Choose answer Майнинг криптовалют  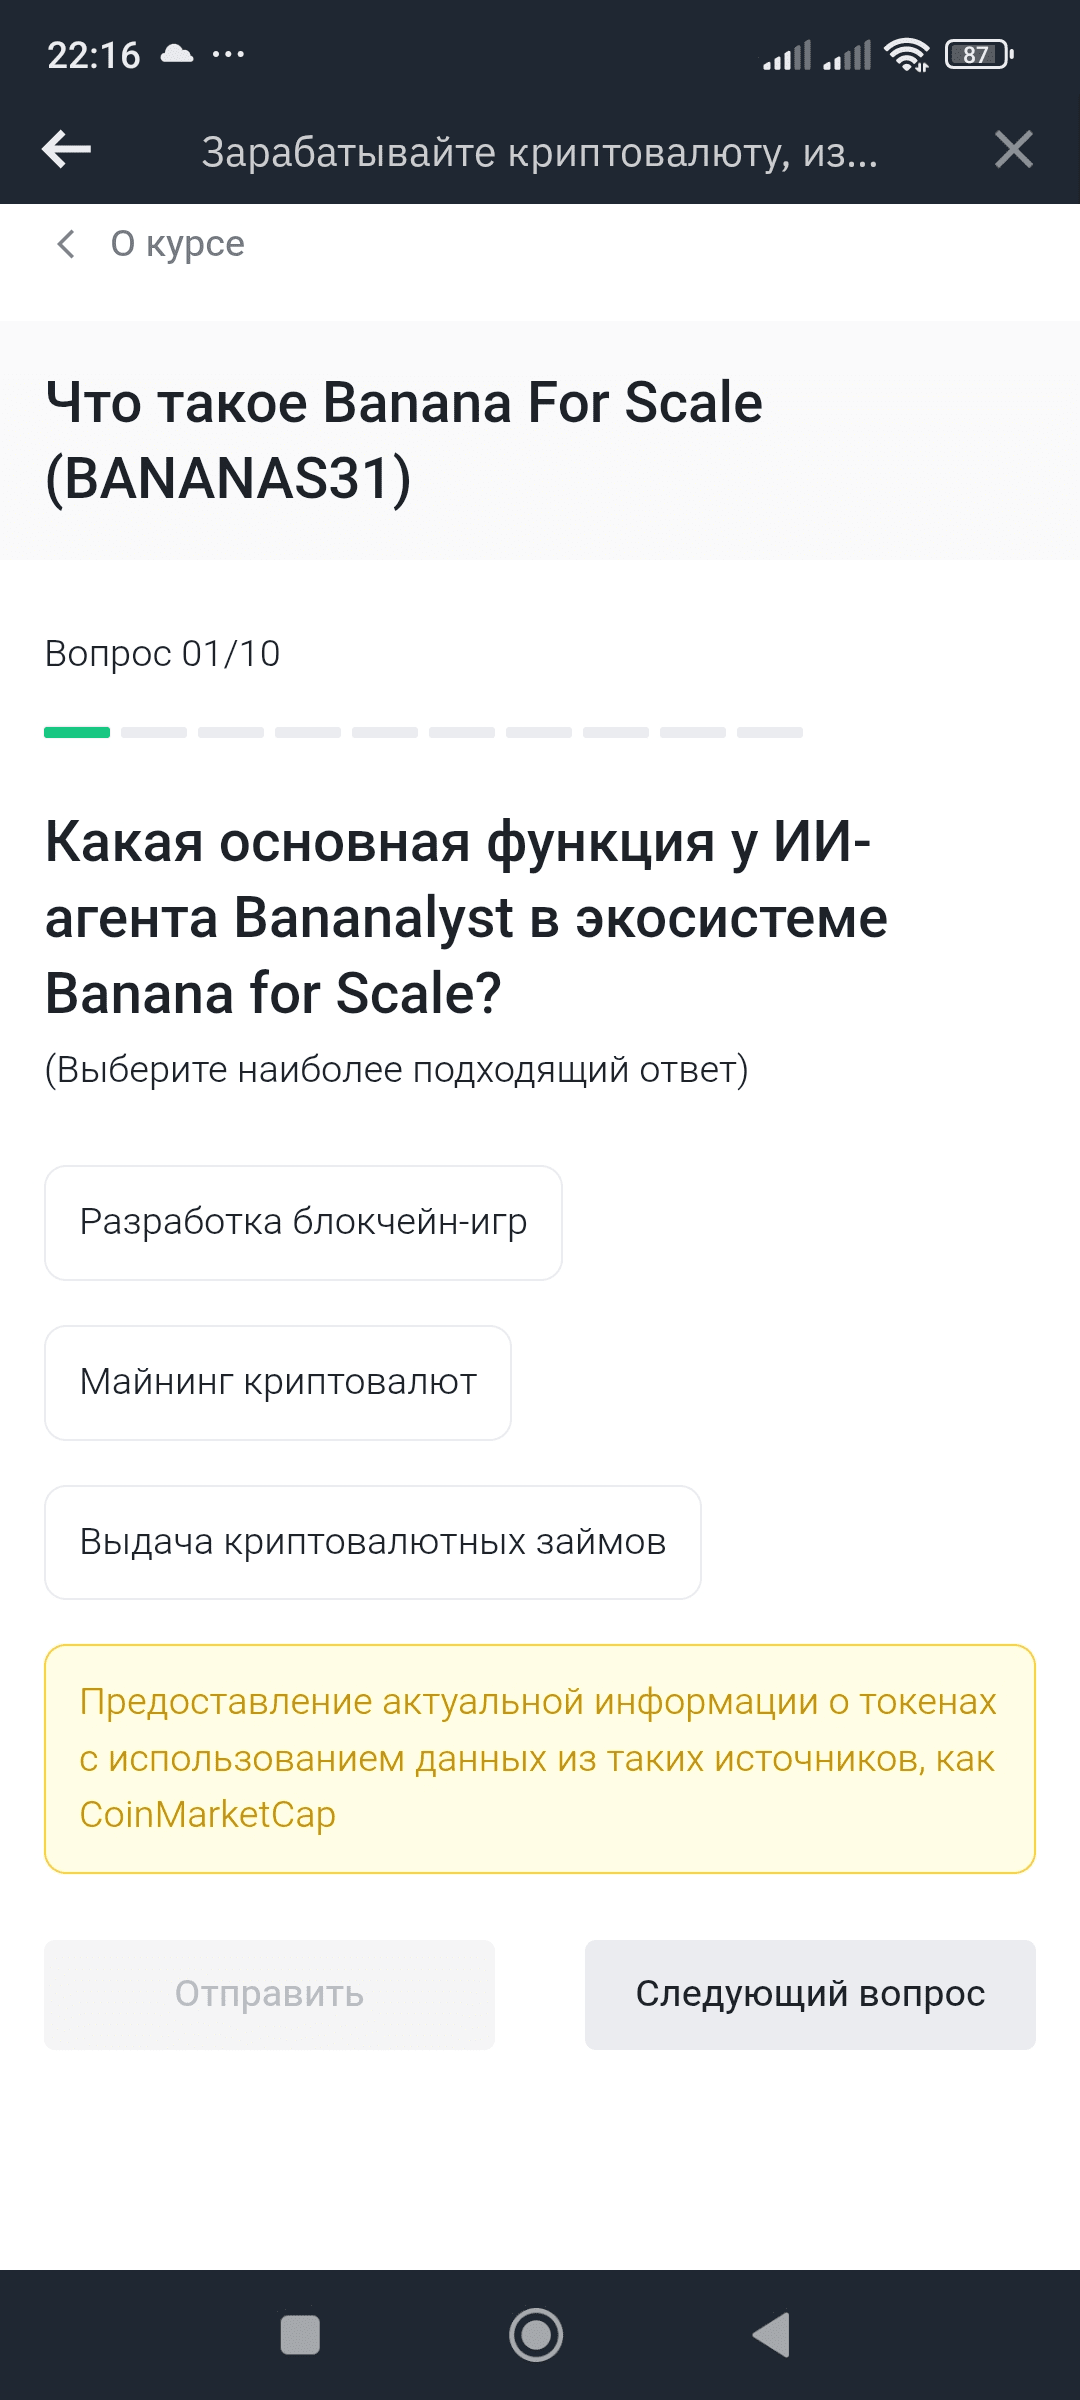[x=278, y=1382]
